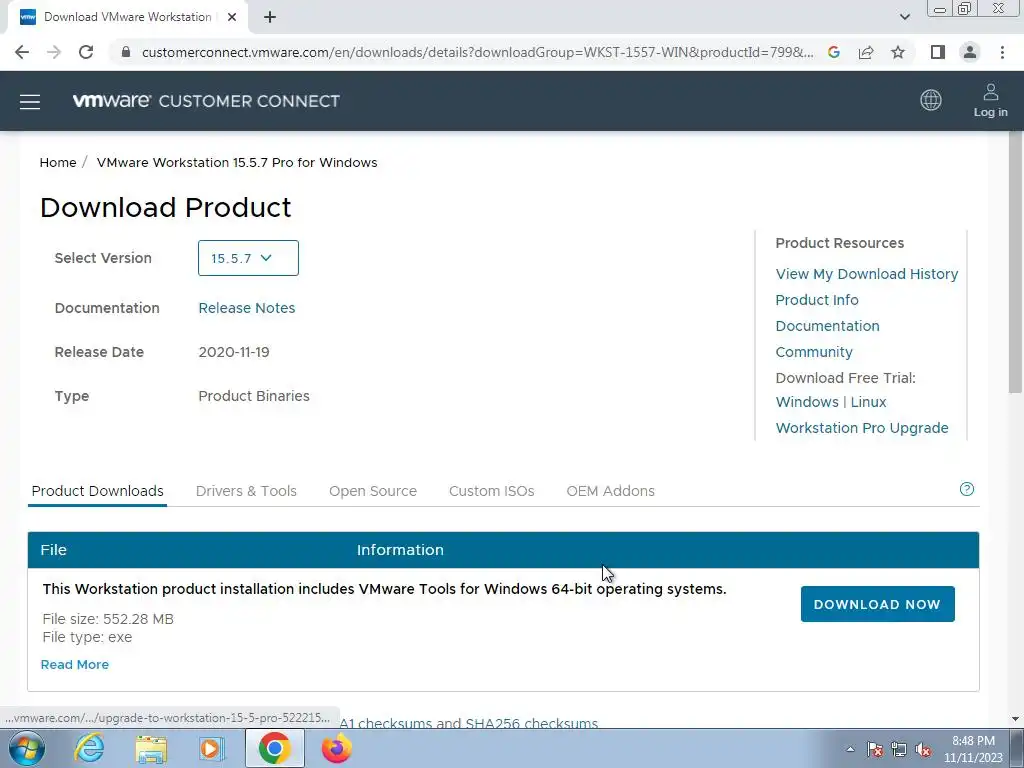The width and height of the screenshot is (1024, 768).
Task: Open the Chrome profile avatar
Action: (970, 52)
